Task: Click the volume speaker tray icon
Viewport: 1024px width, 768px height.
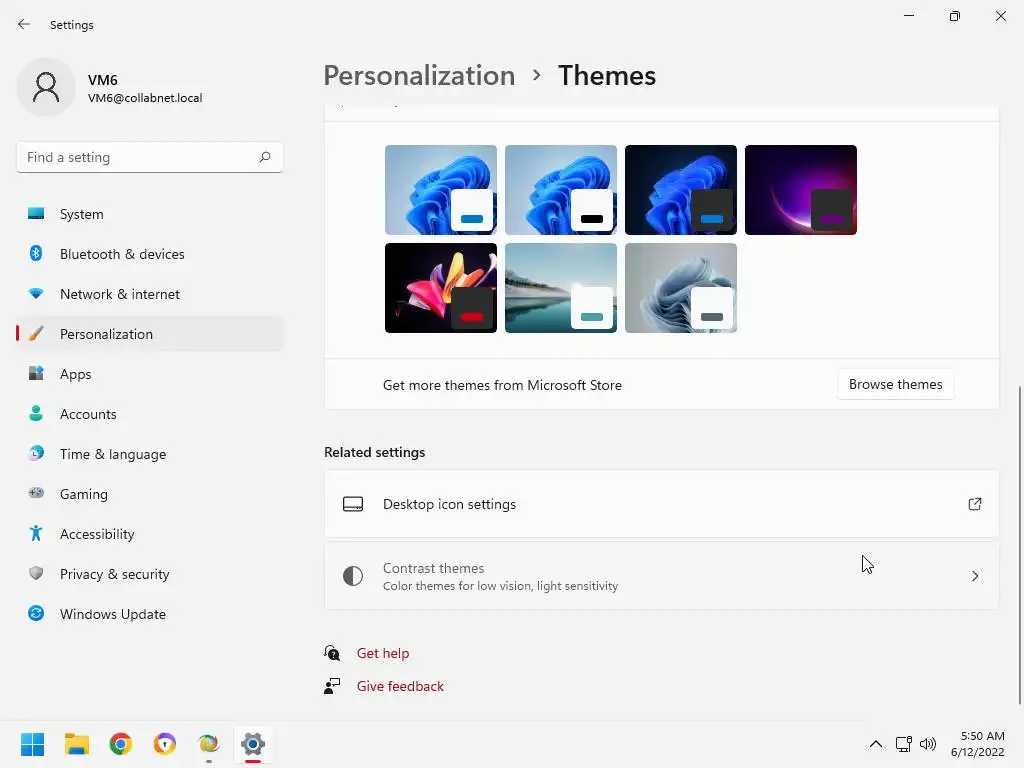Action: click(x=927, y=744)
